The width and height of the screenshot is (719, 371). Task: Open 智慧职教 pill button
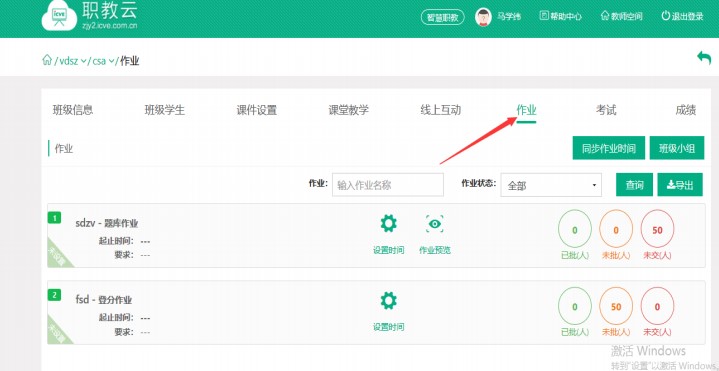click(442, 17)
